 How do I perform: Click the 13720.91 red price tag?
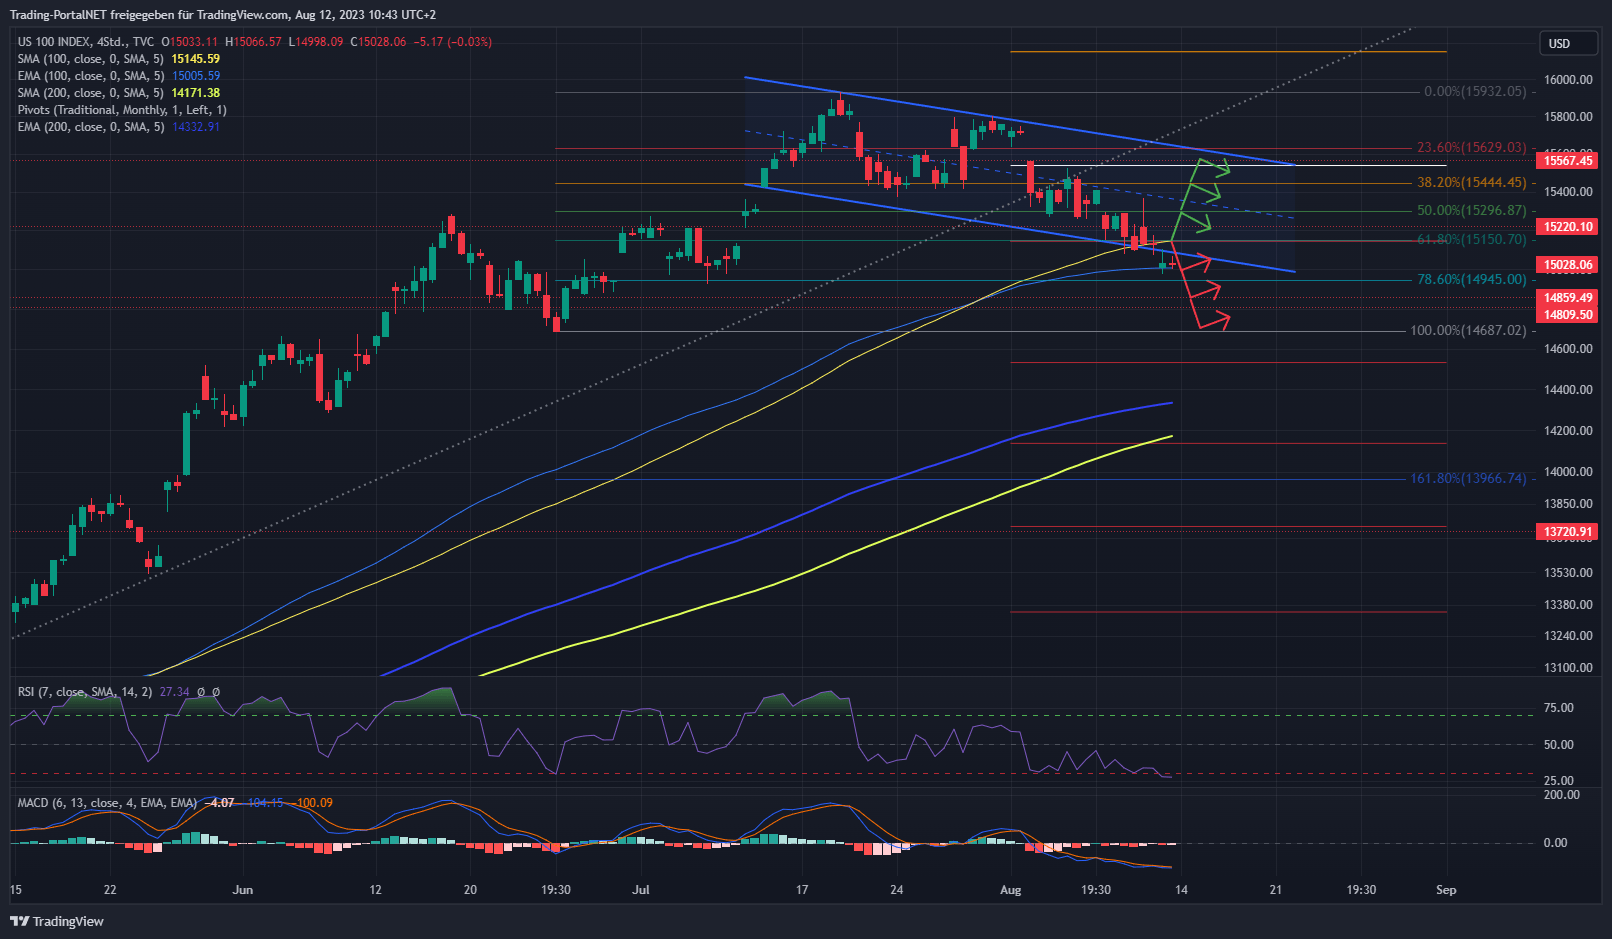(x=1567, y=532)
